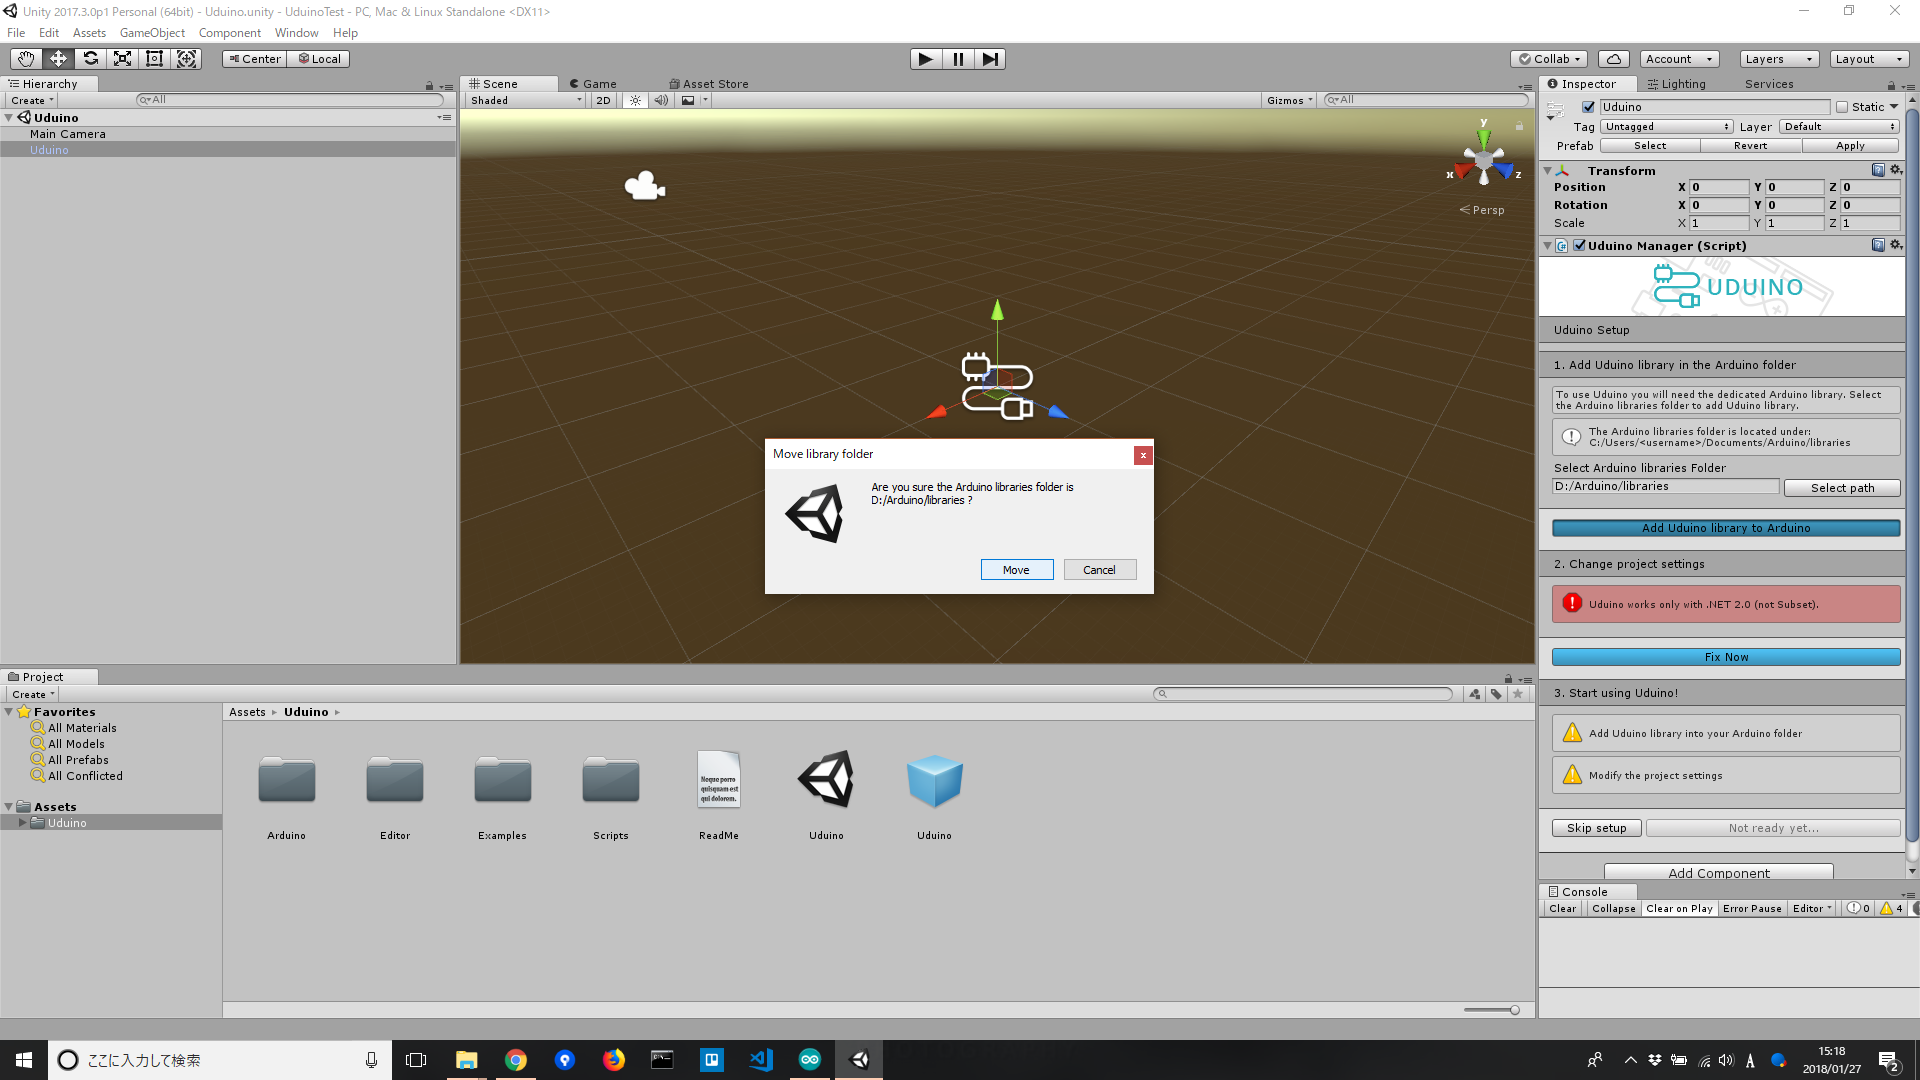Image resolution: width=1920 pixels, height=1080 pixels.
Task: Click the Step forward button
Action: tap(990, 59)
